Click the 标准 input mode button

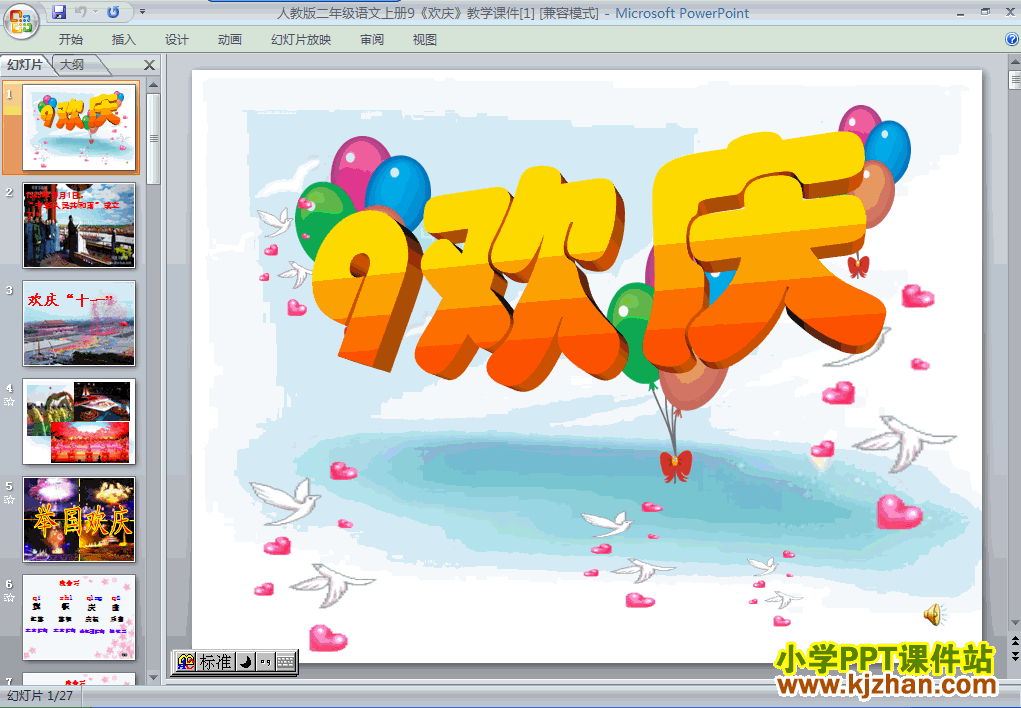215,662
